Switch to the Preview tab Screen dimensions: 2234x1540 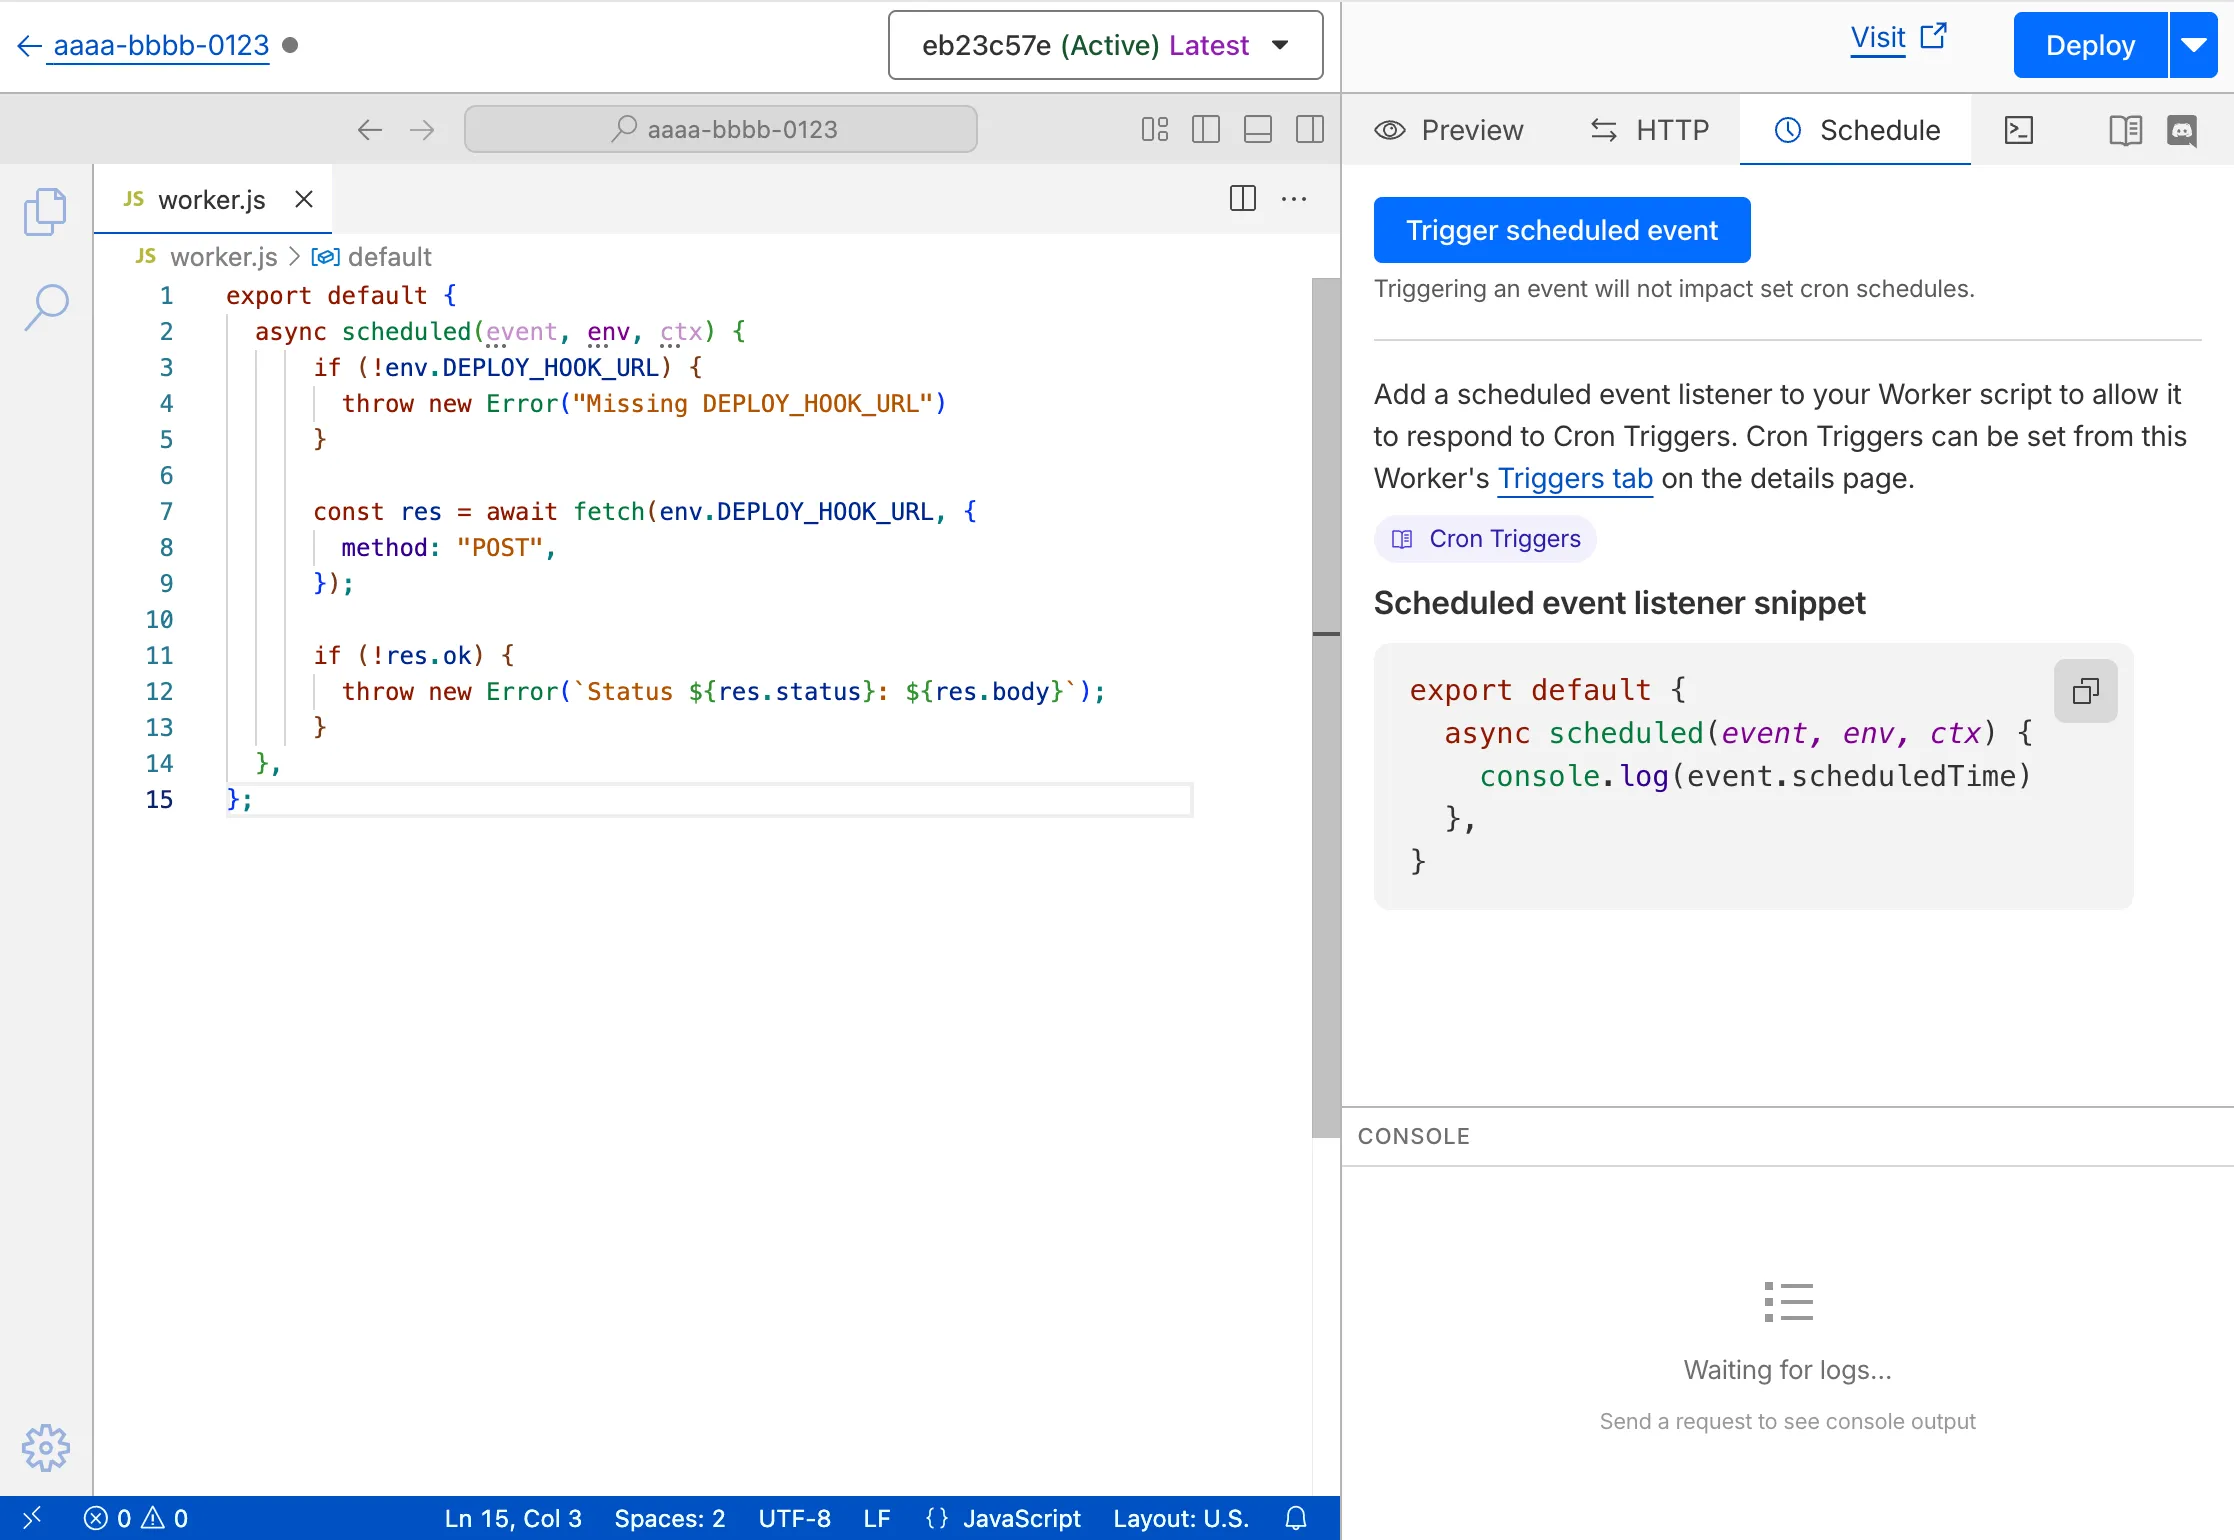tap(1449, 130)
